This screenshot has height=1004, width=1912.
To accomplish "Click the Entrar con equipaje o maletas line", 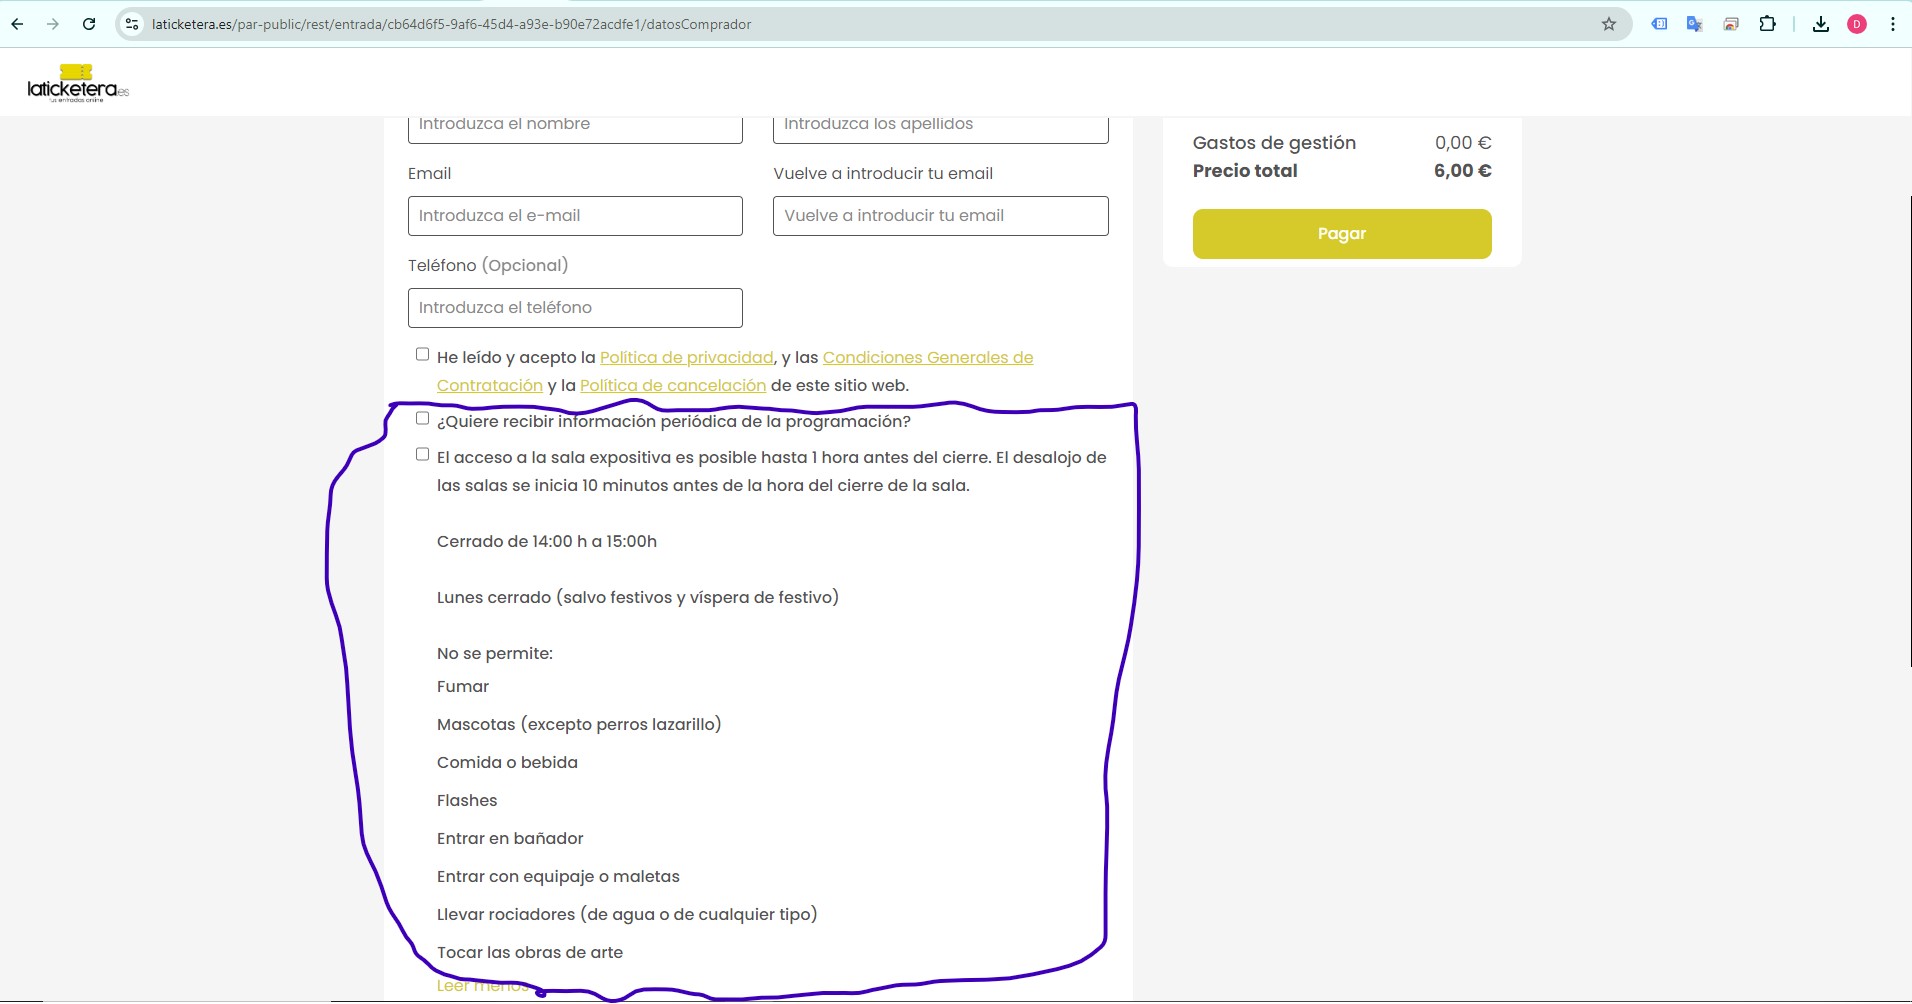I will click(x=558, y=876).
